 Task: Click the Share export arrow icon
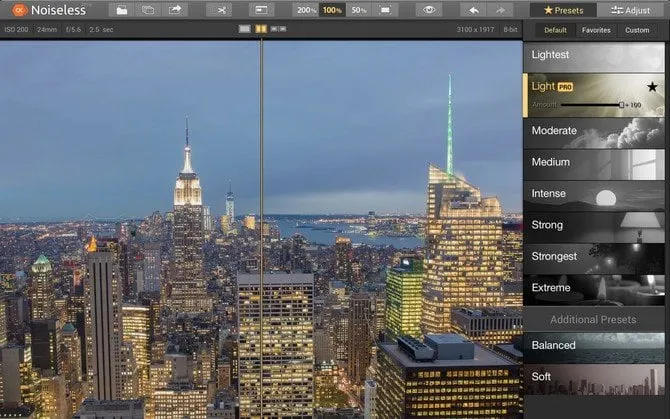[176, 10]
